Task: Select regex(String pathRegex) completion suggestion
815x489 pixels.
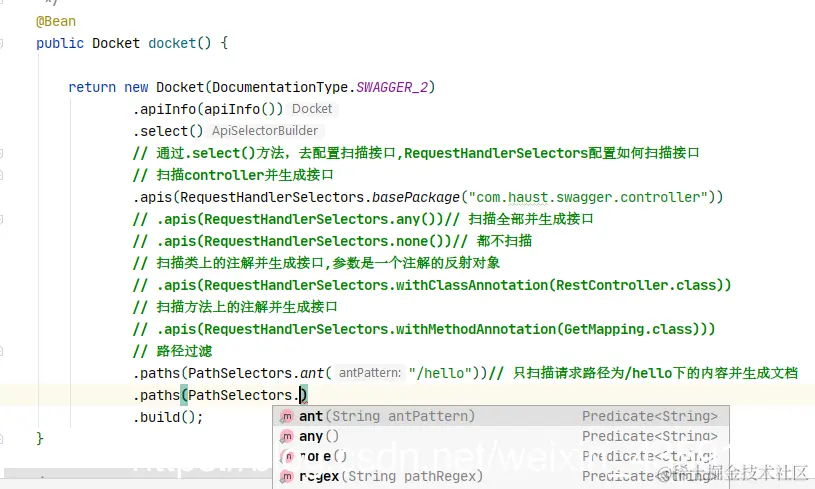Action: (501, 476)
